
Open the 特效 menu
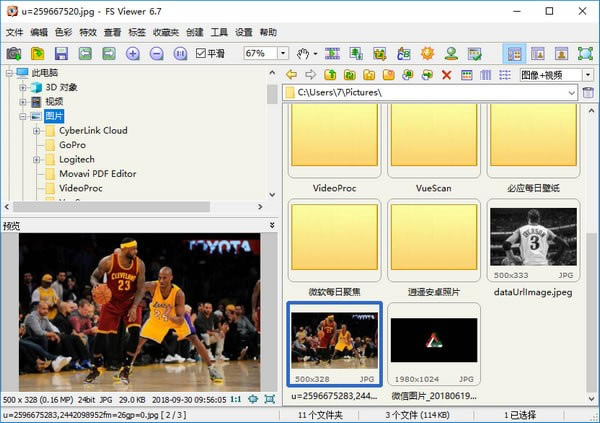coord(89,32)
